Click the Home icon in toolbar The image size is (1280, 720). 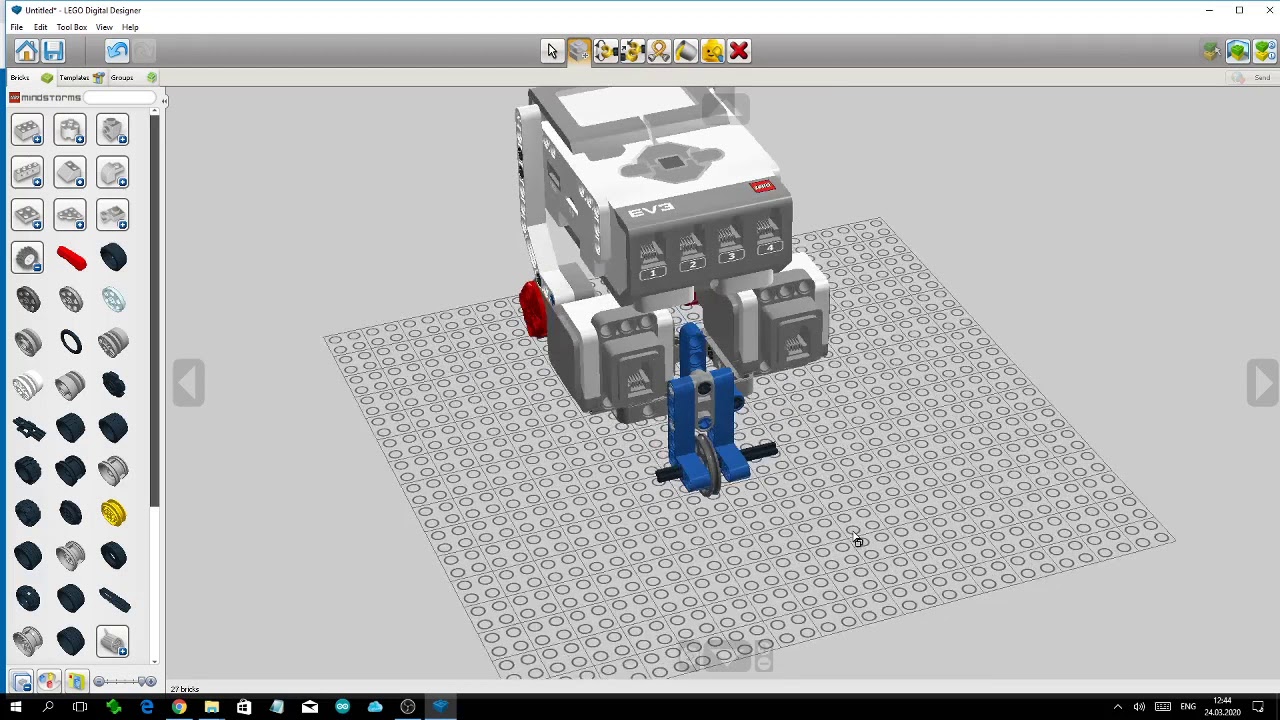tap(26, 51)
